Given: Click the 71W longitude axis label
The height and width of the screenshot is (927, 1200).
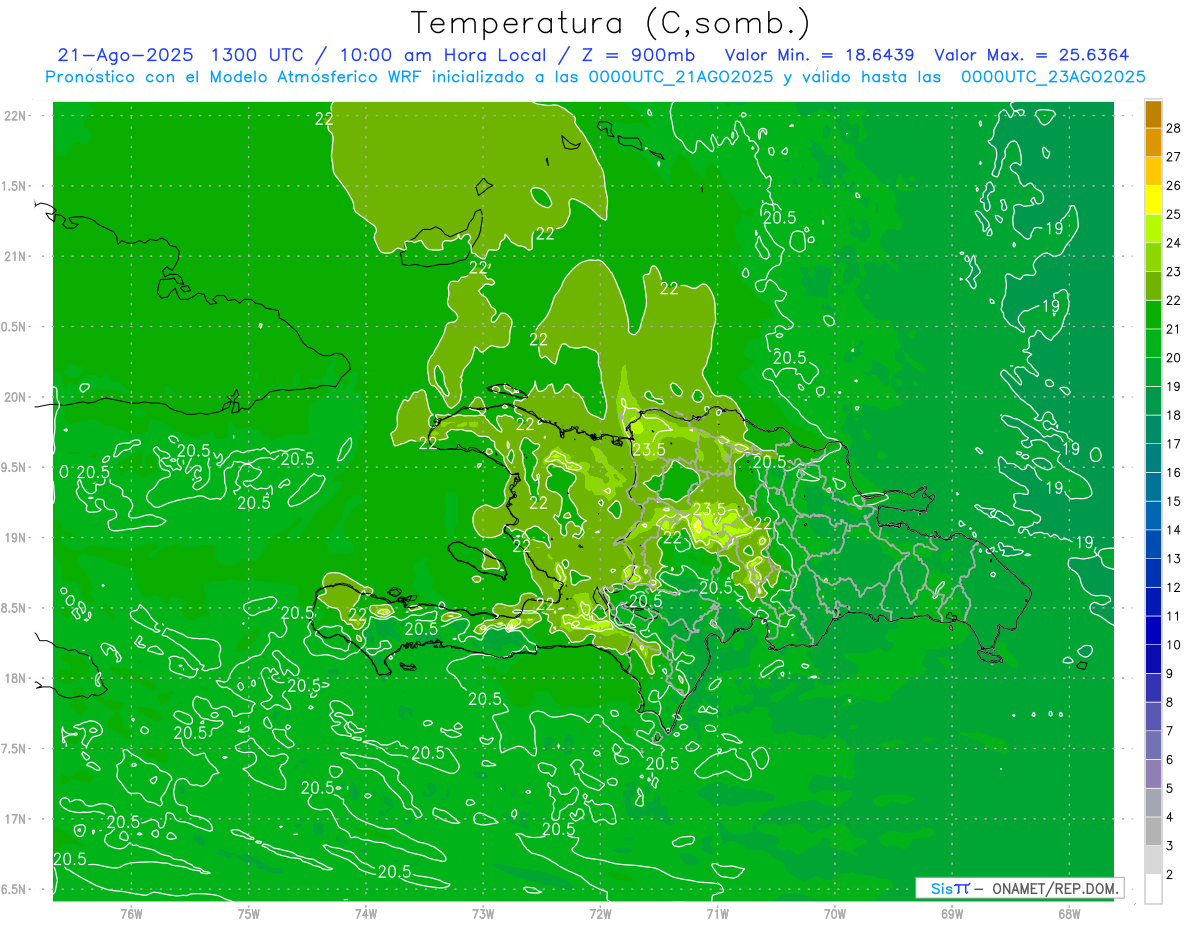Looking at the screenshot, I should pyautogui.click(x=717, y=914).
